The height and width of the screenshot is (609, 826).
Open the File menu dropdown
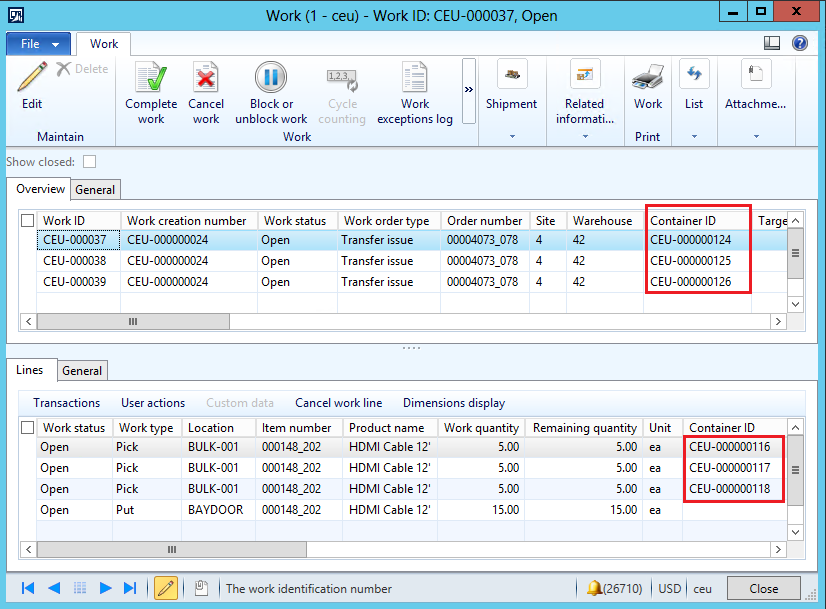39,44
